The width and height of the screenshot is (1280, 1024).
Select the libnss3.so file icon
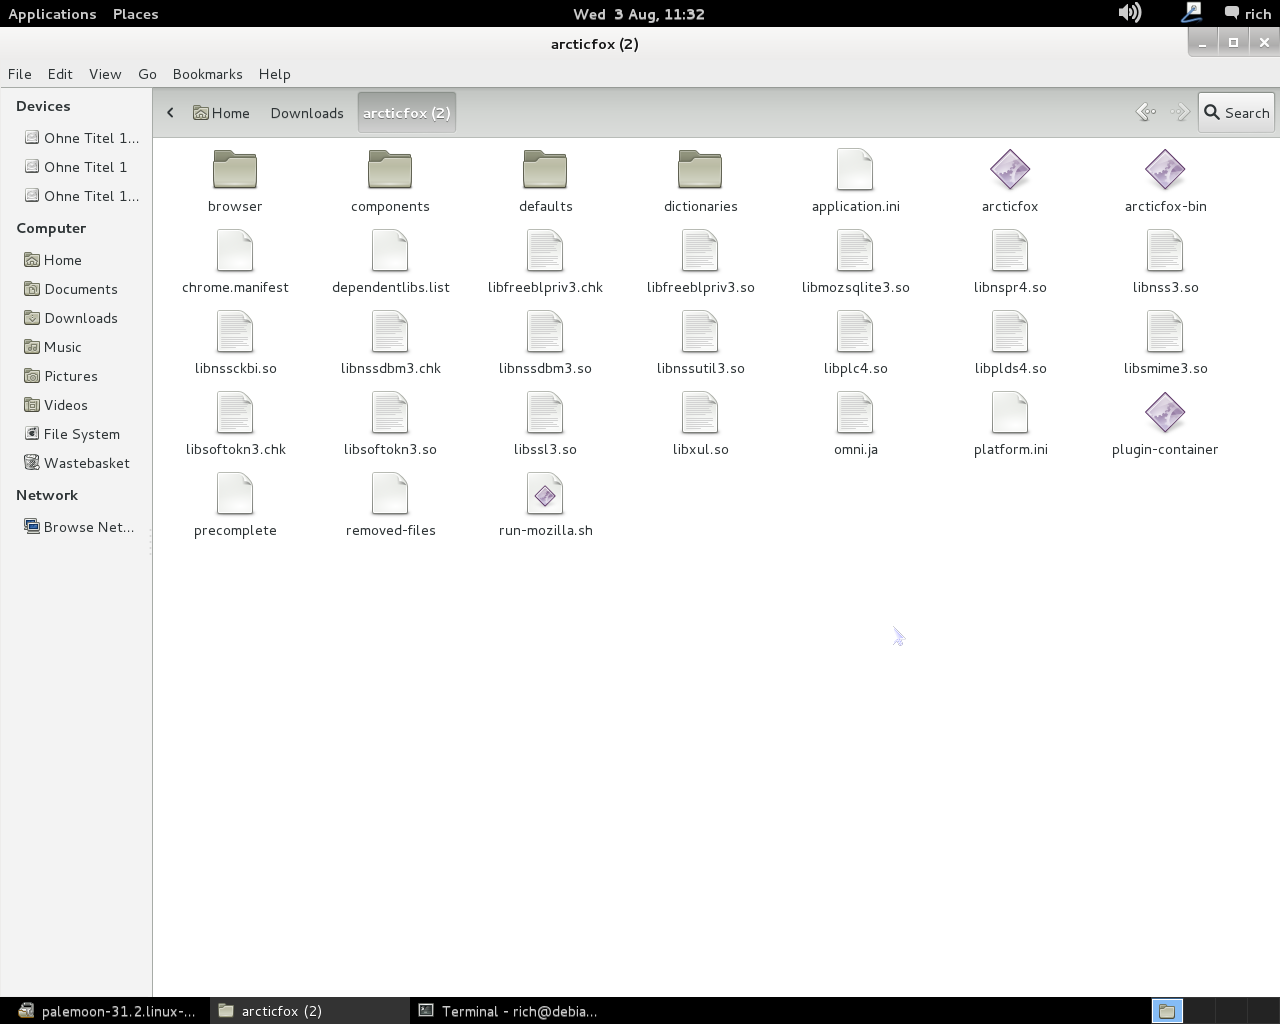[1165, 251]
